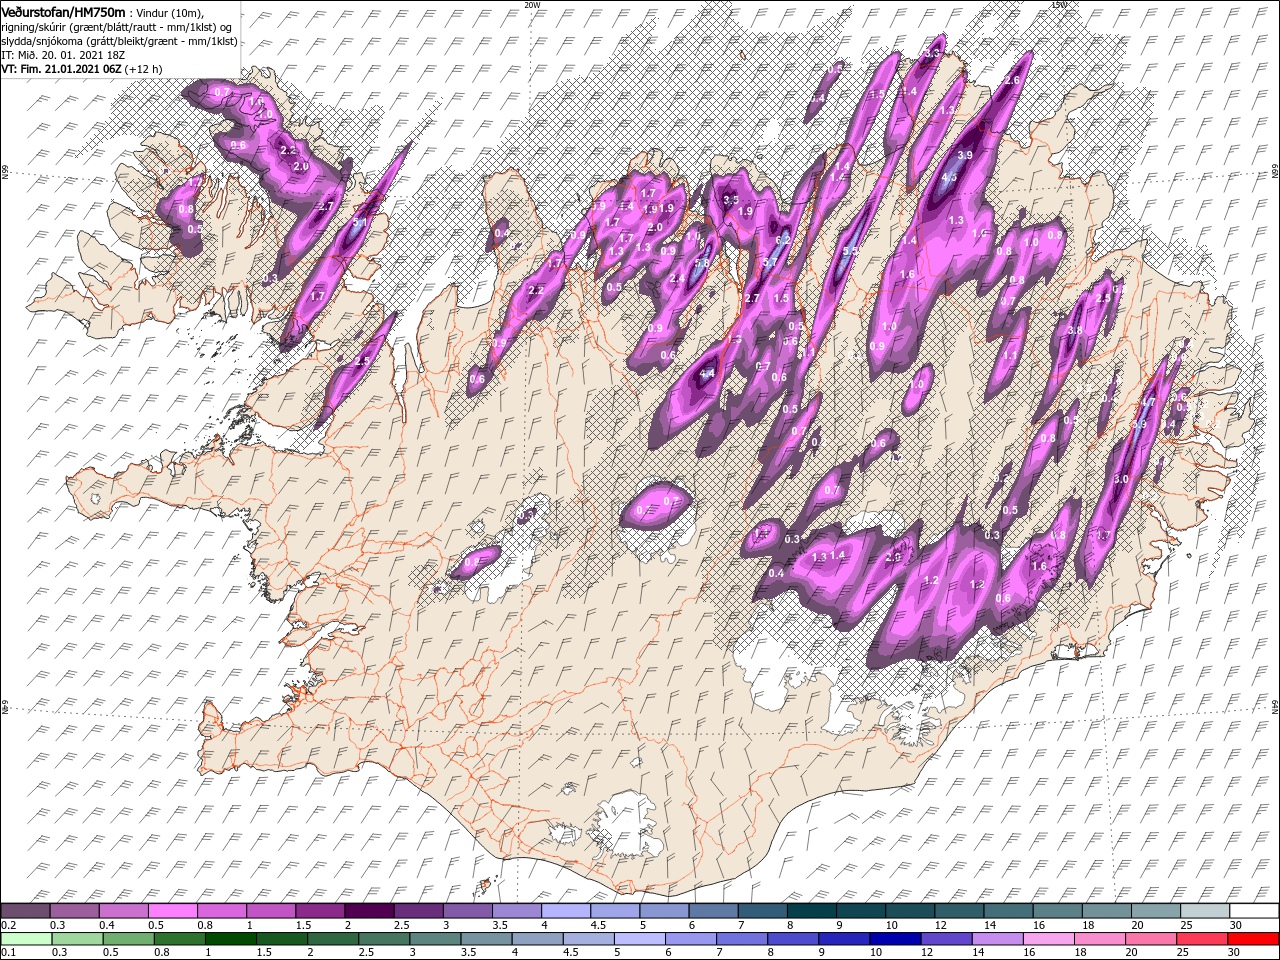Click white upper swatch right of 30
Screen dimensions: 1280x960
(1254, 910)
